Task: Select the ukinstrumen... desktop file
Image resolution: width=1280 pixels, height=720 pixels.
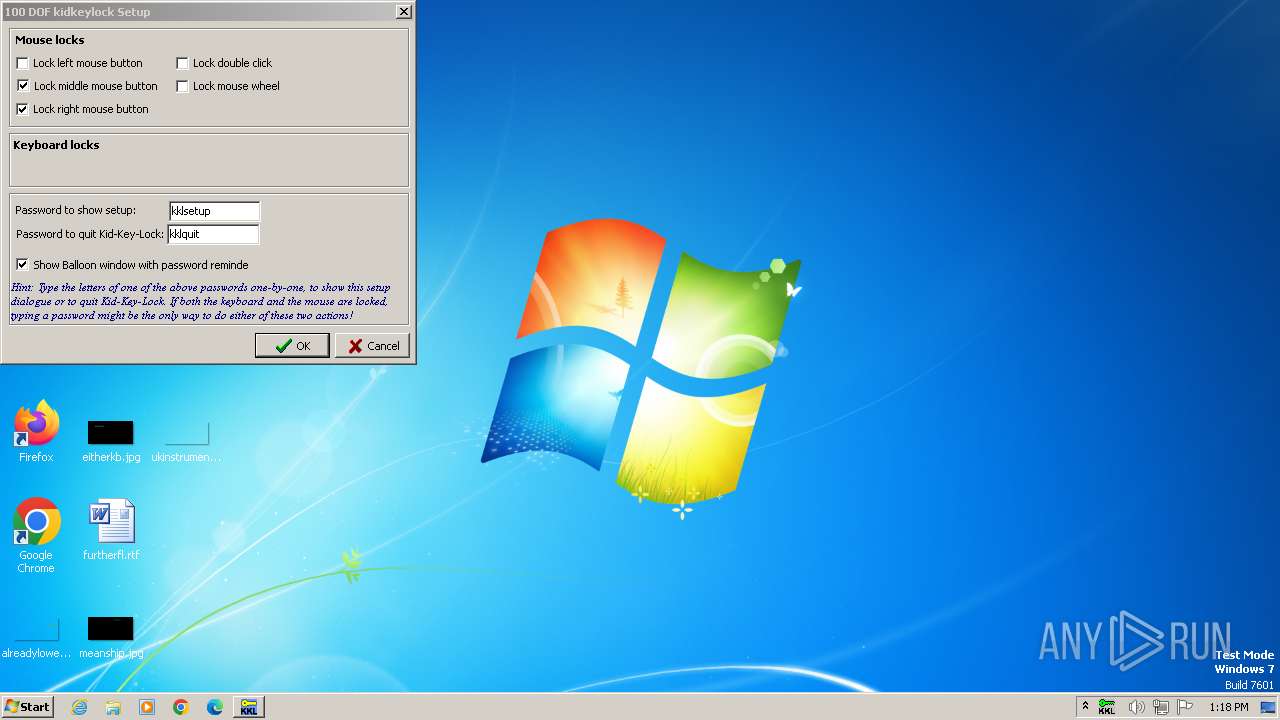Action: [186, 441]
